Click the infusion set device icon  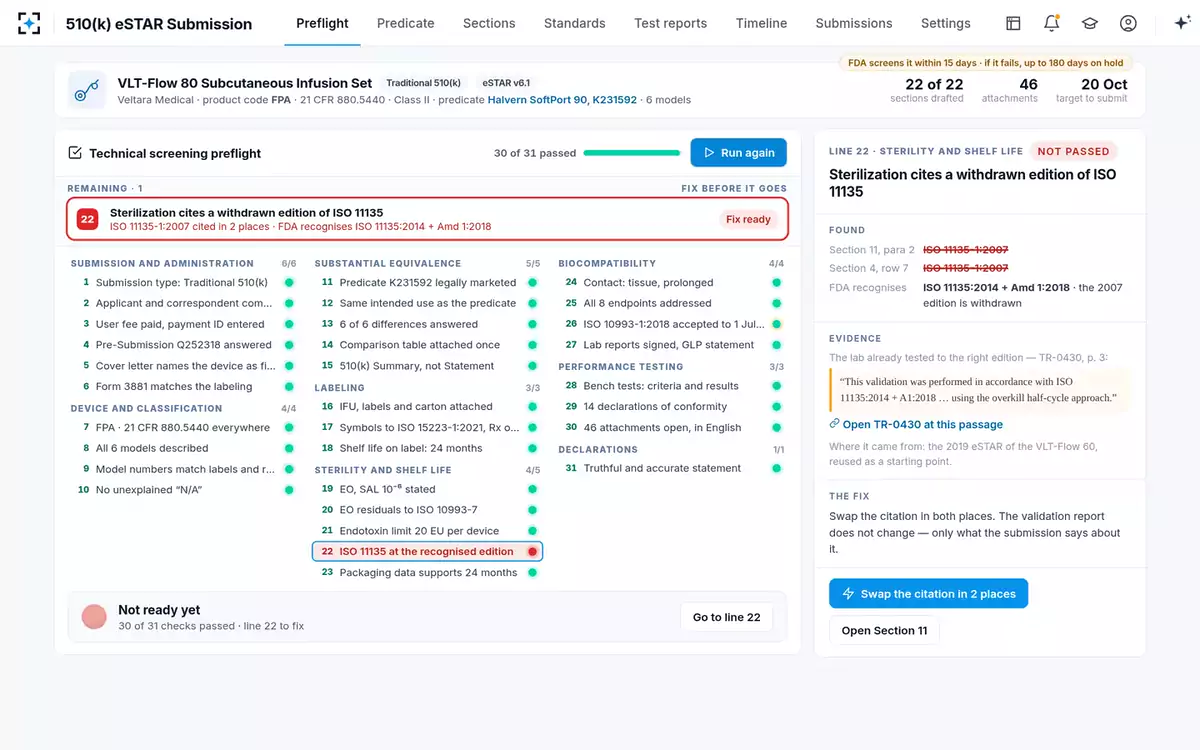87,90
